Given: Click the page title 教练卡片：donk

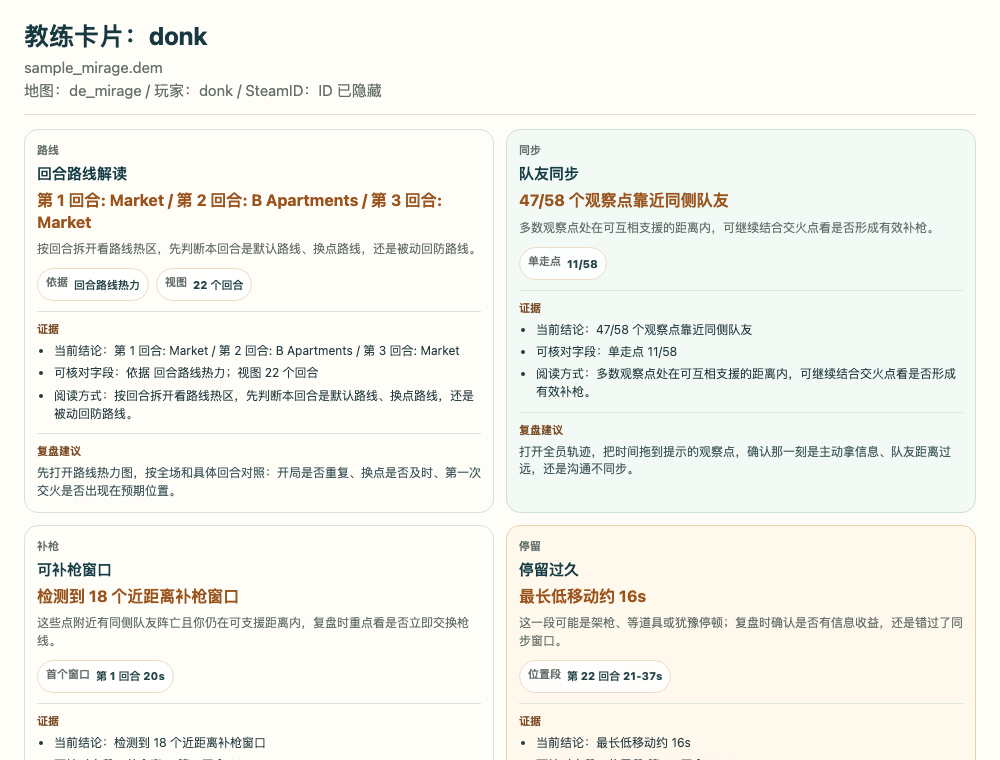Looking at the screenshot, I should (x=115, y=36).
